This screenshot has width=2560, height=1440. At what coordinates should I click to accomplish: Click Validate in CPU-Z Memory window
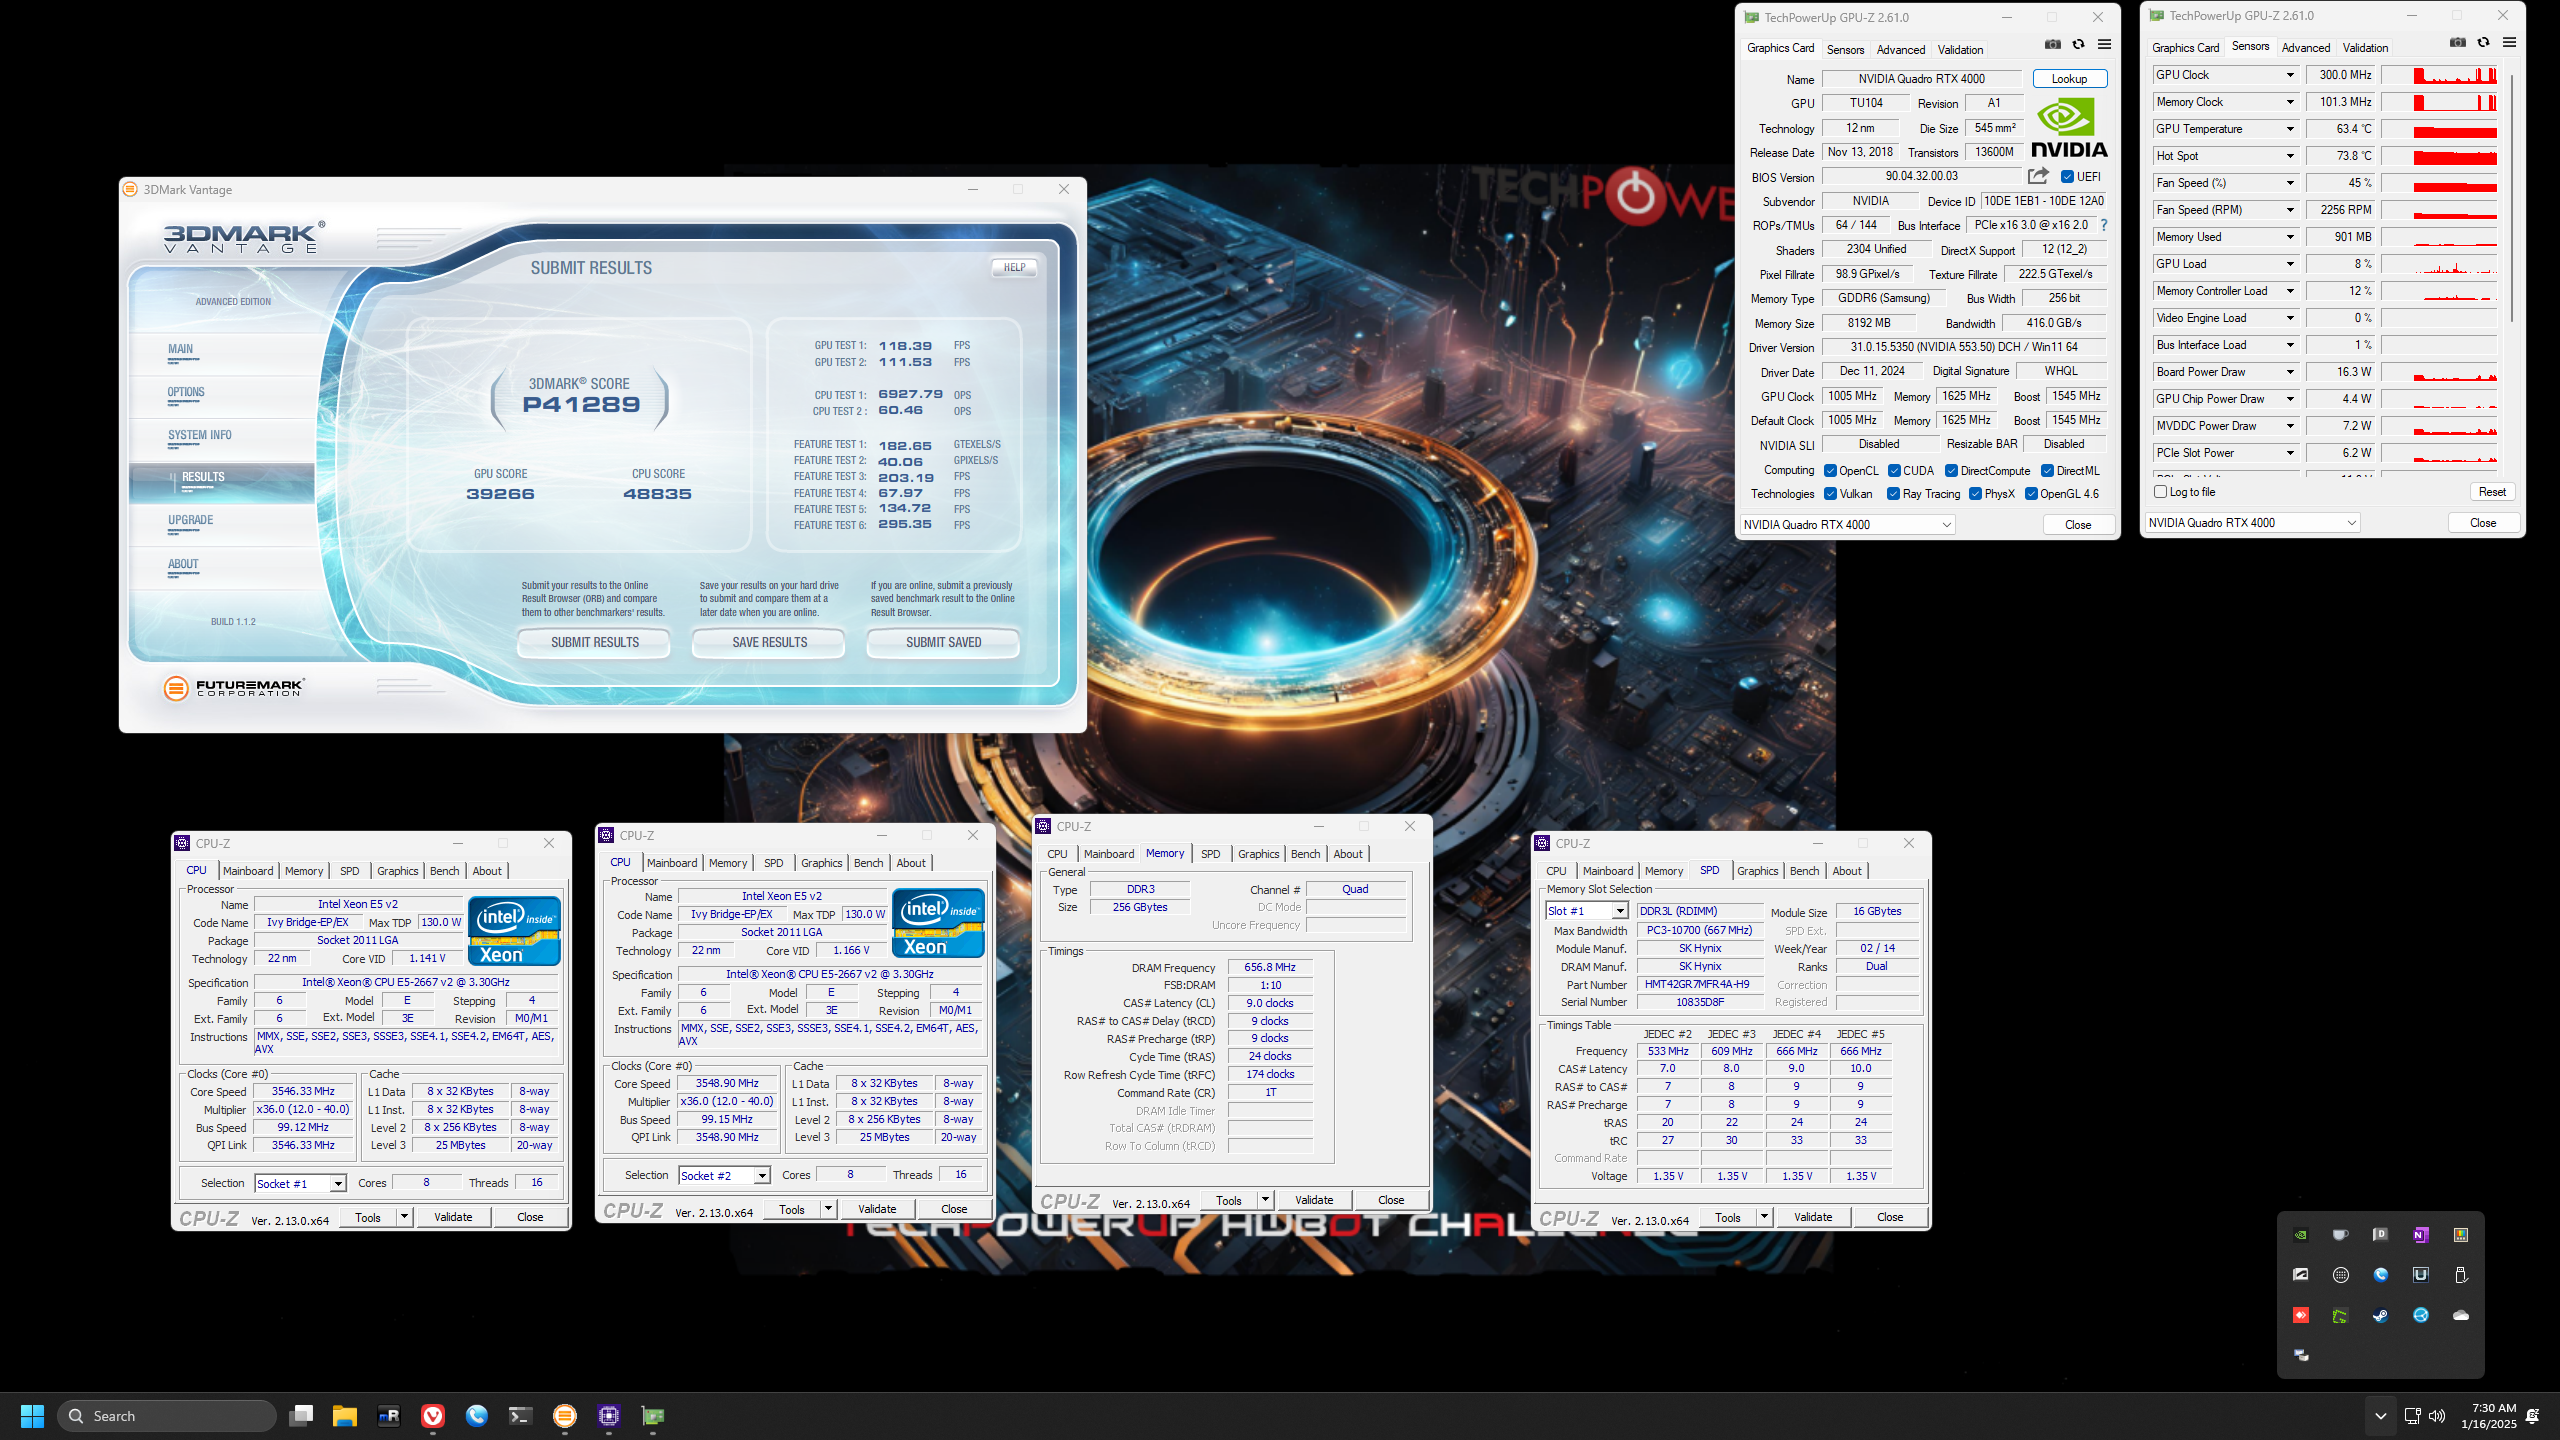(1313, 1200)
